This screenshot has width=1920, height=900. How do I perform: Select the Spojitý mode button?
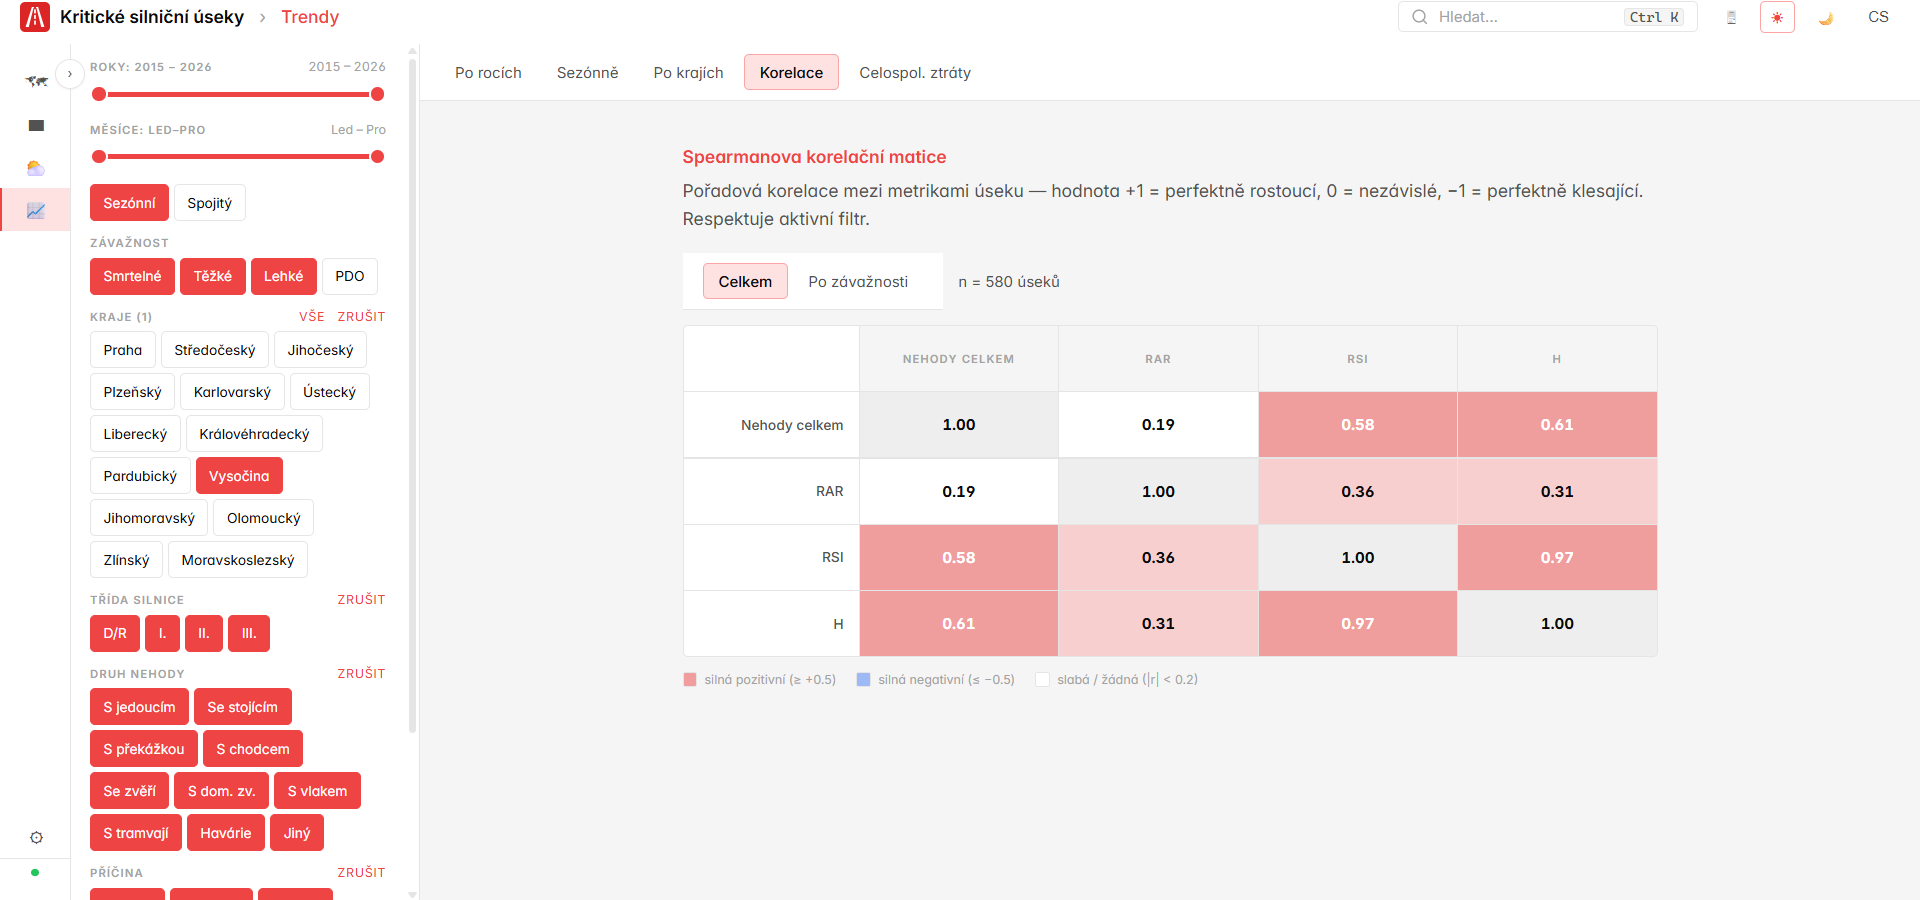coord(209,203)
